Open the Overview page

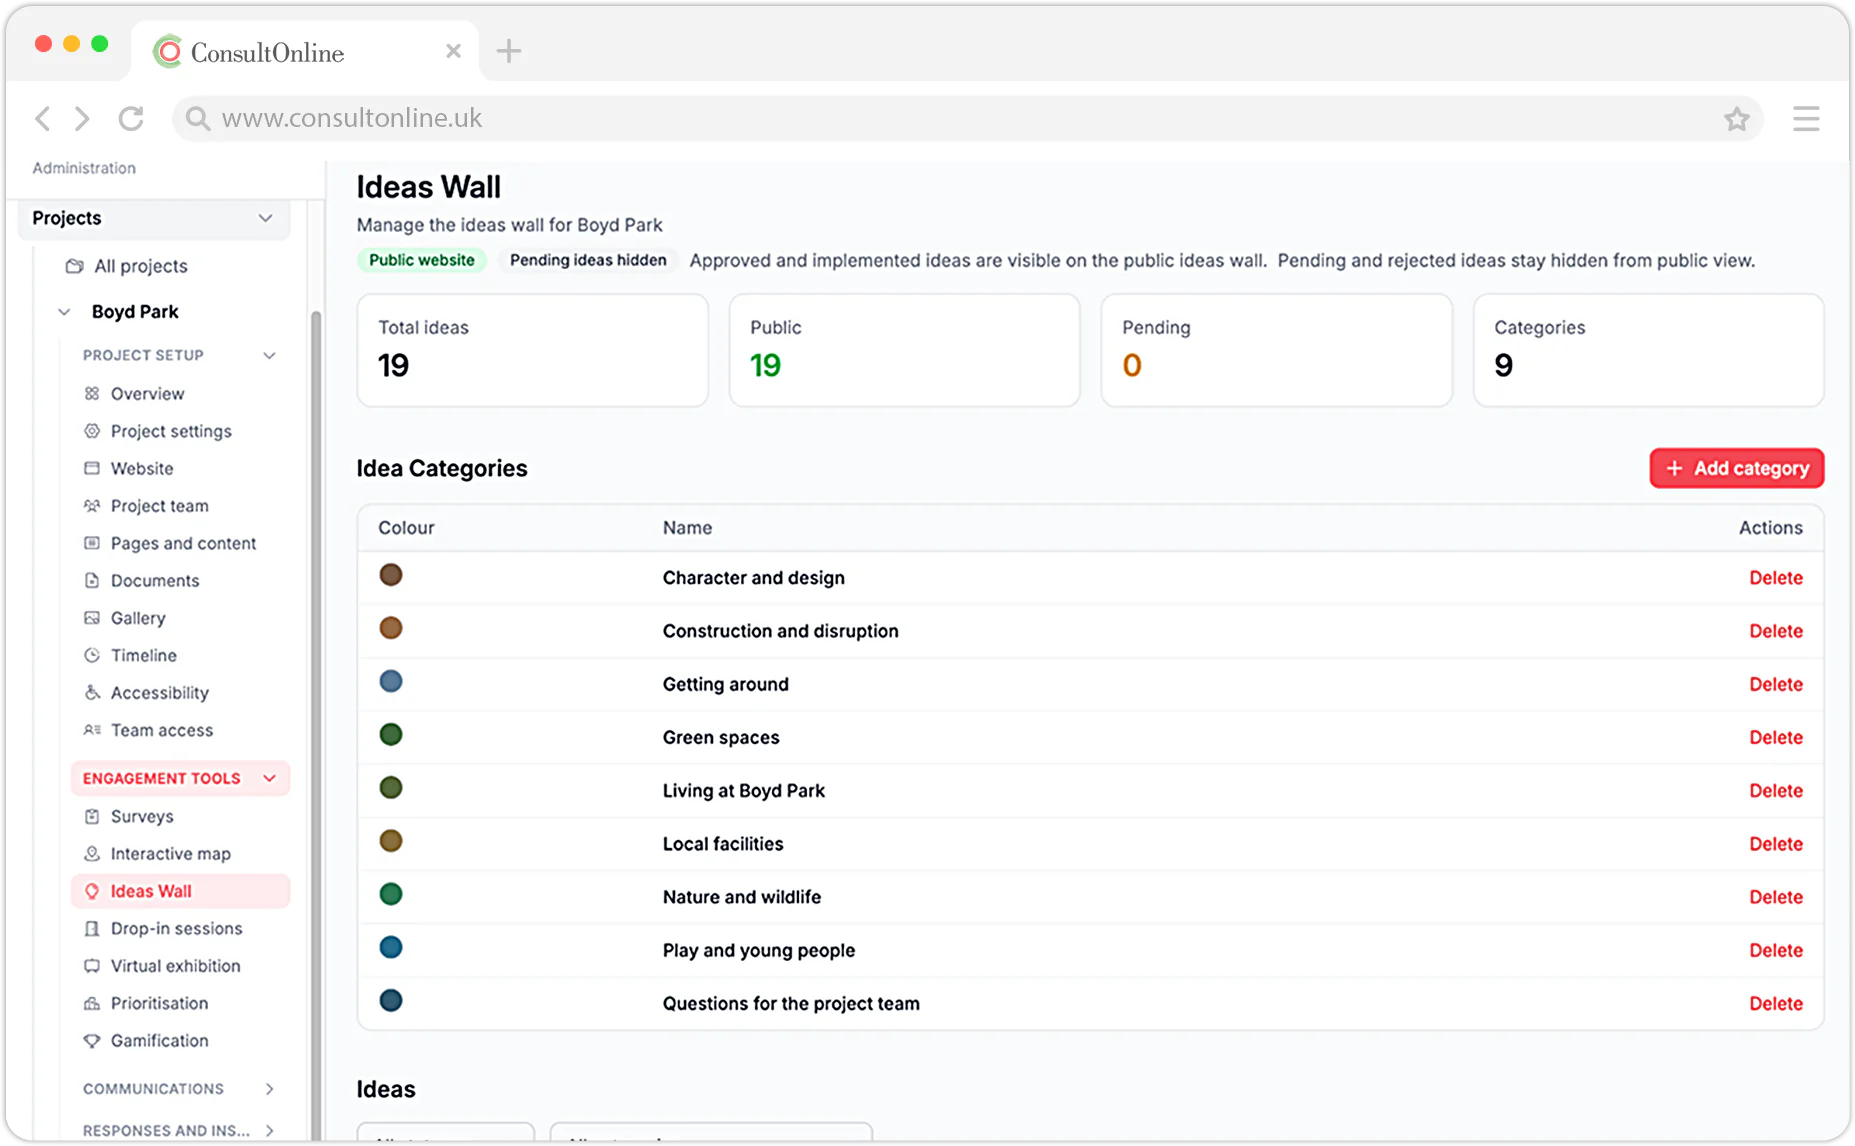(x=147, y=394)
